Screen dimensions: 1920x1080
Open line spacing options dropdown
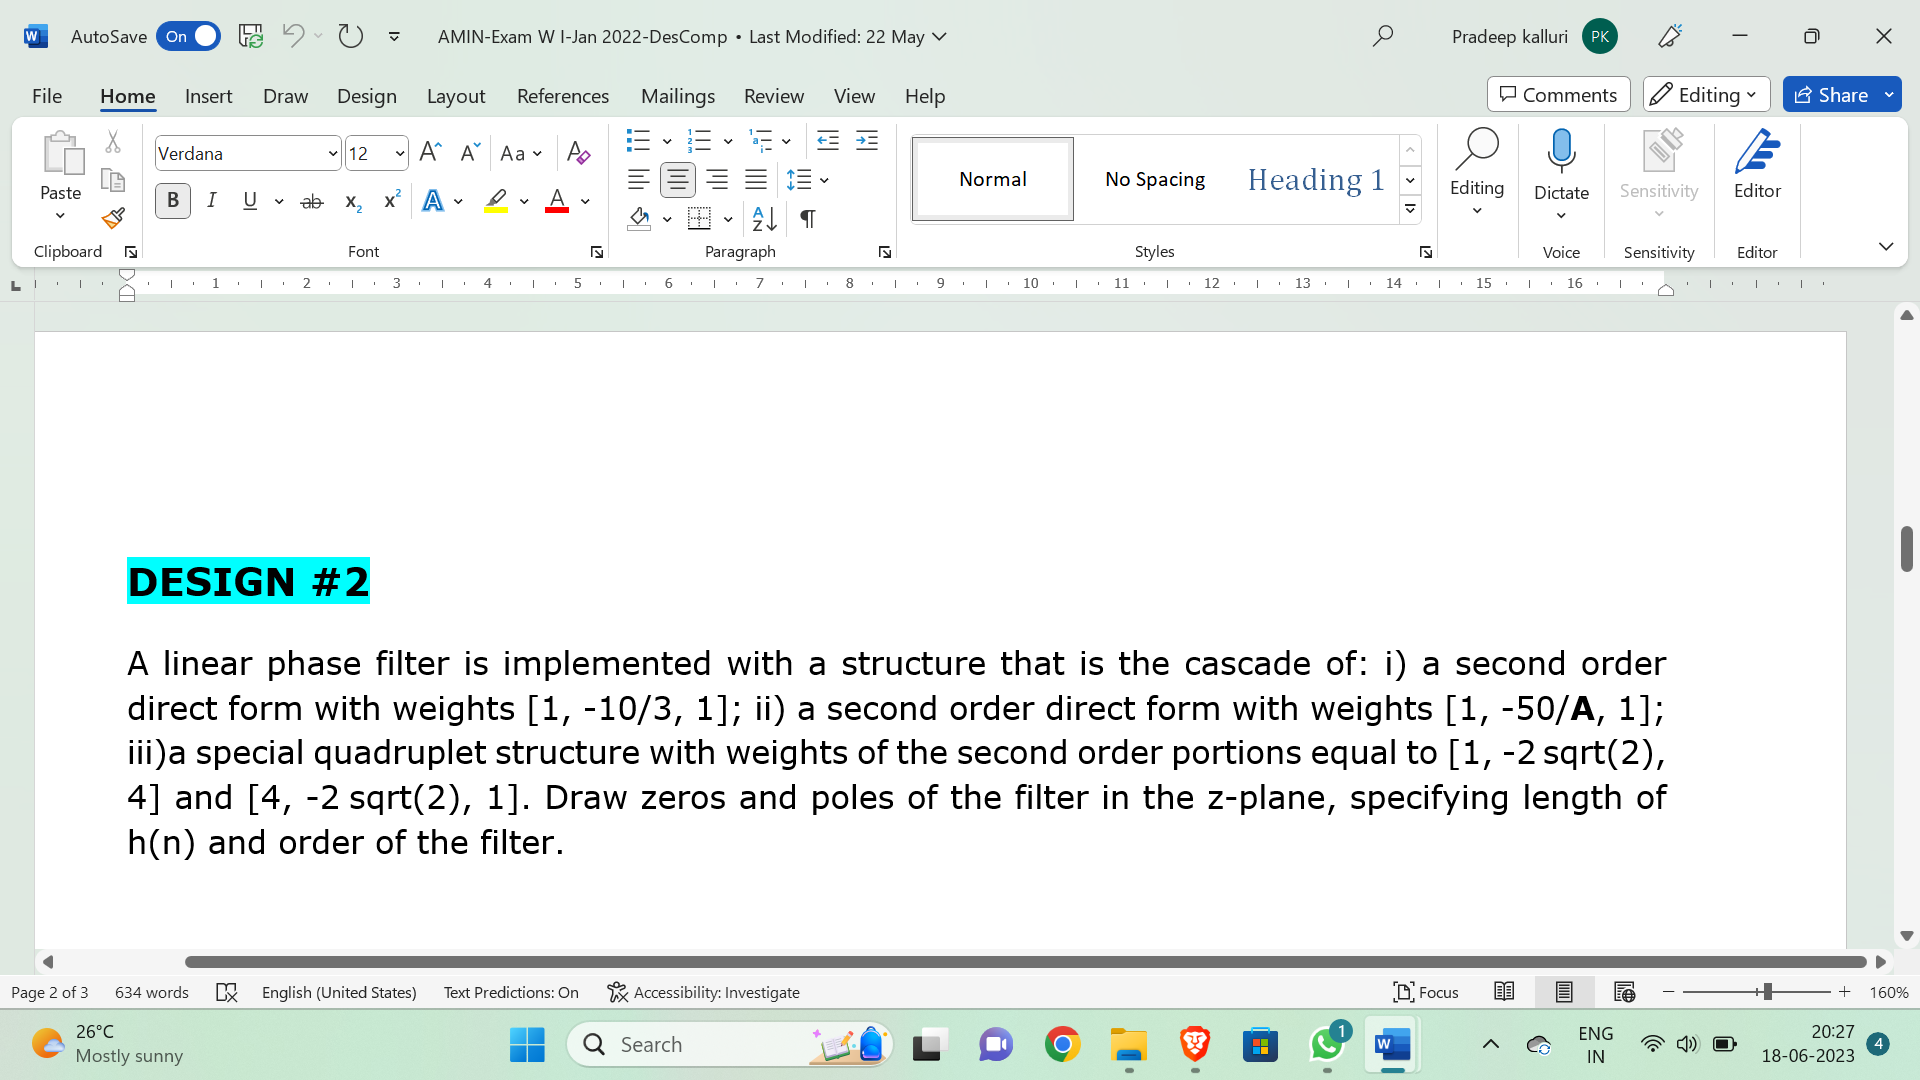825,180
